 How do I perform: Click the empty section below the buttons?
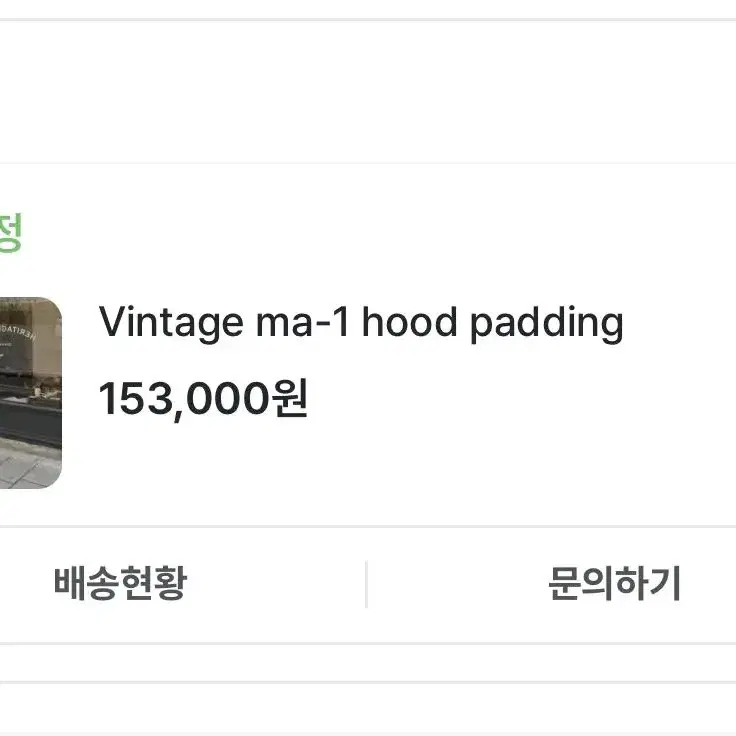[x=368, y=663]
